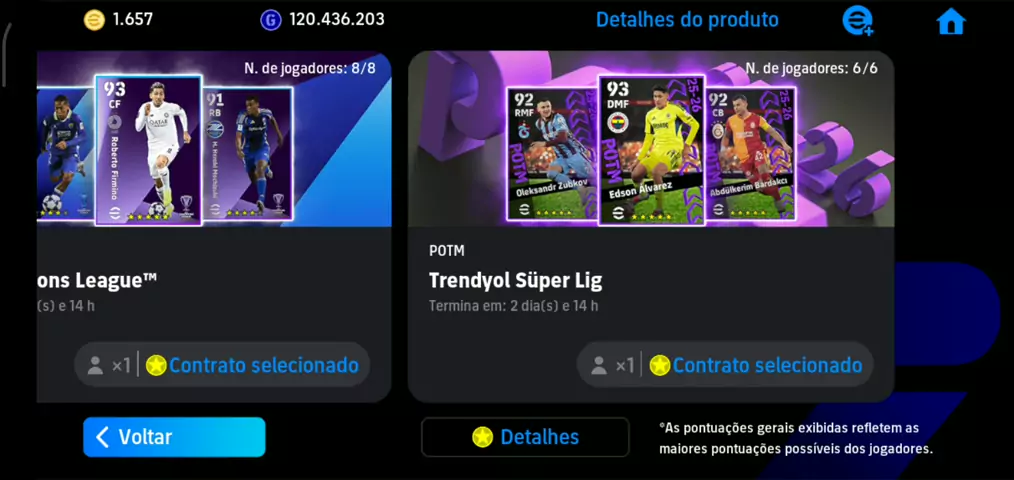This screenshot has height=480, width=1014.
Task: Click the yellow star icon in Detalhes
Action: point(482,437)
